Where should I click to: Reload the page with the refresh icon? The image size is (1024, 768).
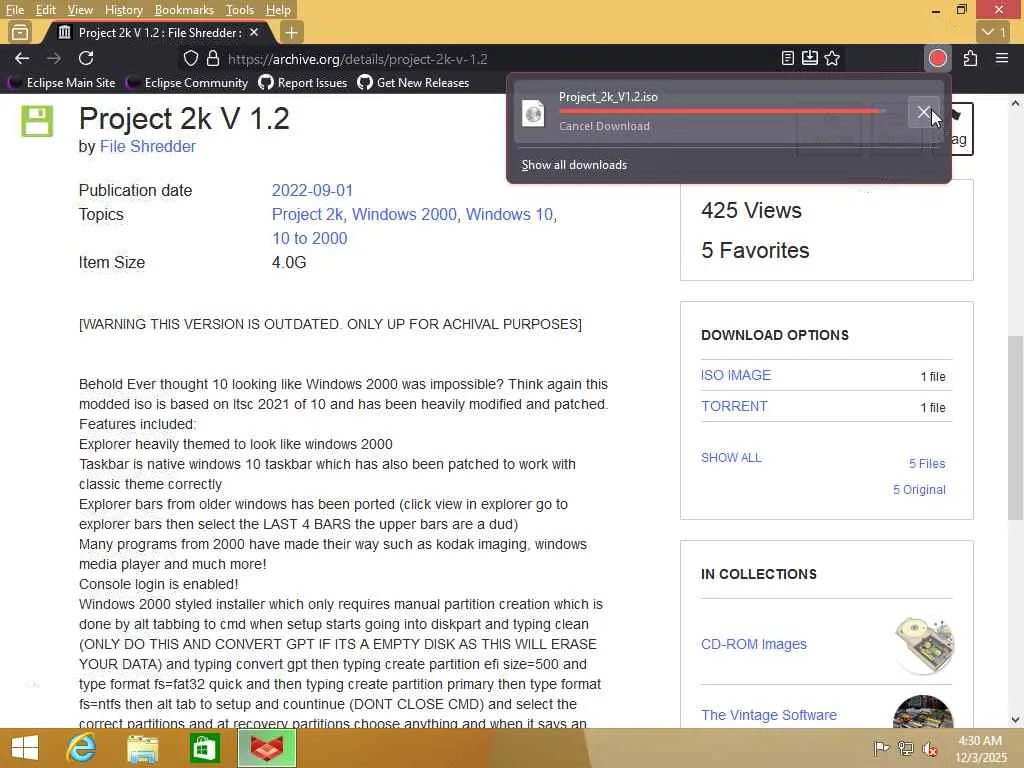point(86,59)
